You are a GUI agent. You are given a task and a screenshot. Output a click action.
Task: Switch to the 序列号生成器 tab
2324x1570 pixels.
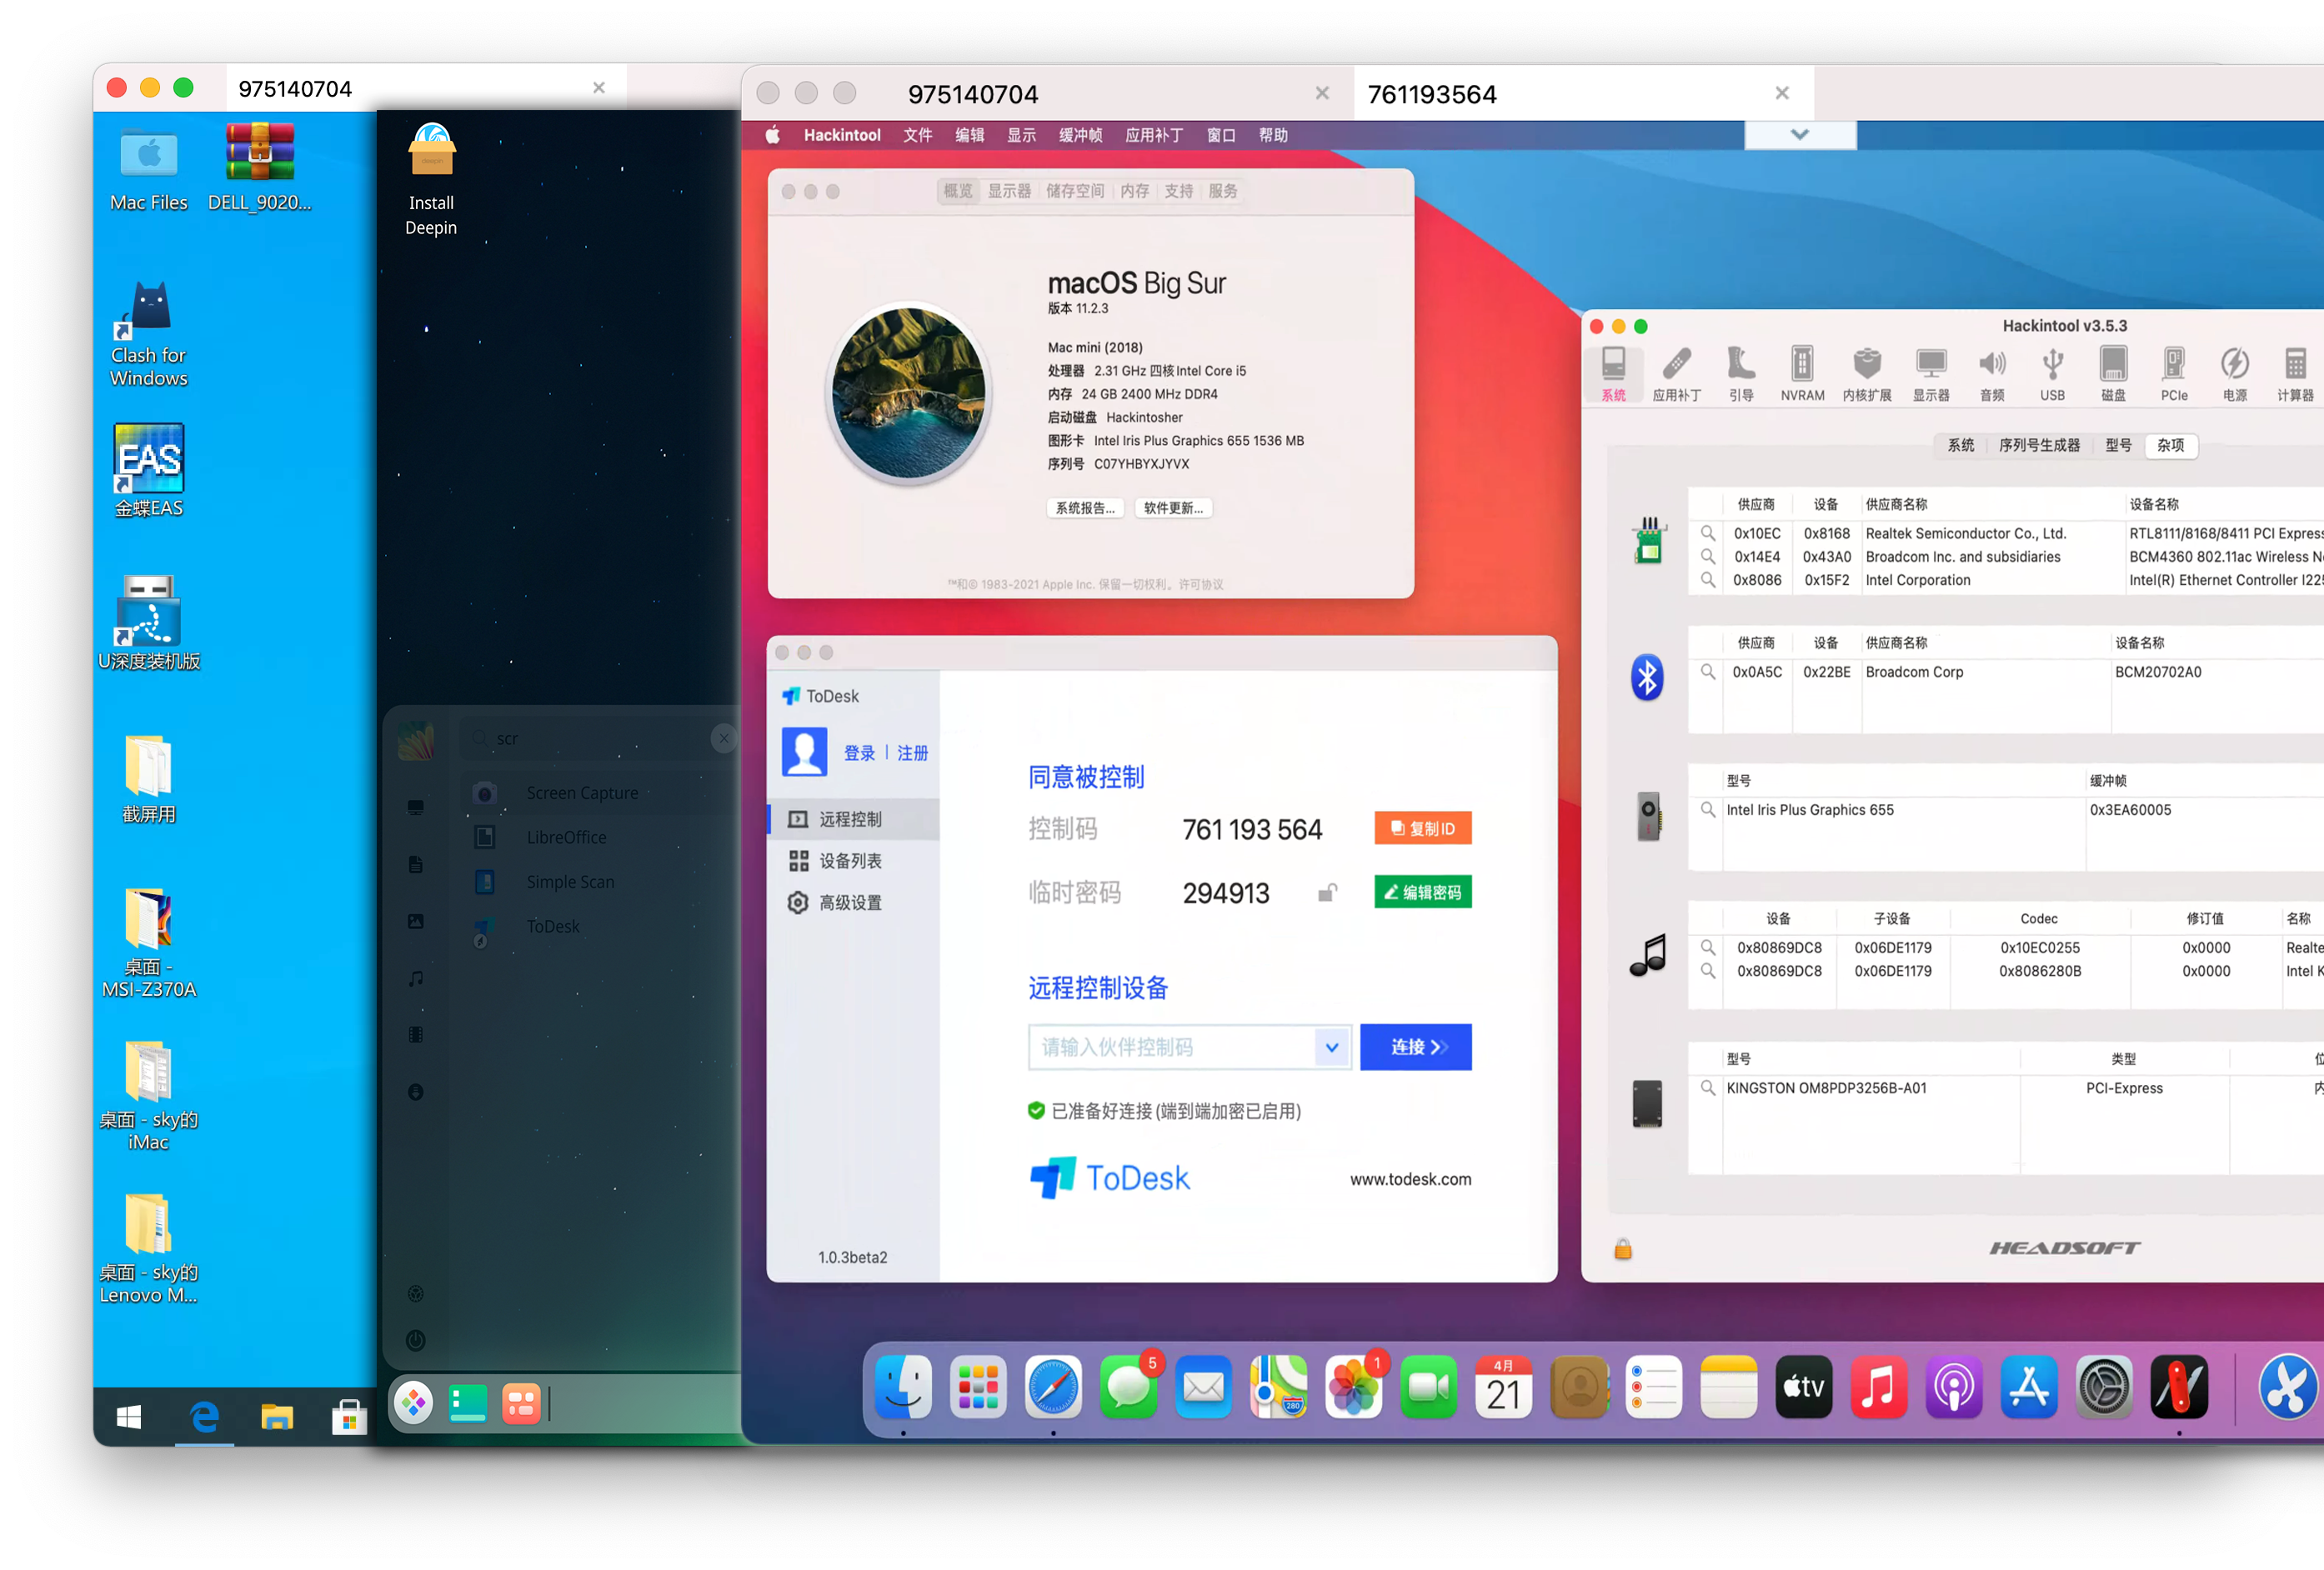2039,445
